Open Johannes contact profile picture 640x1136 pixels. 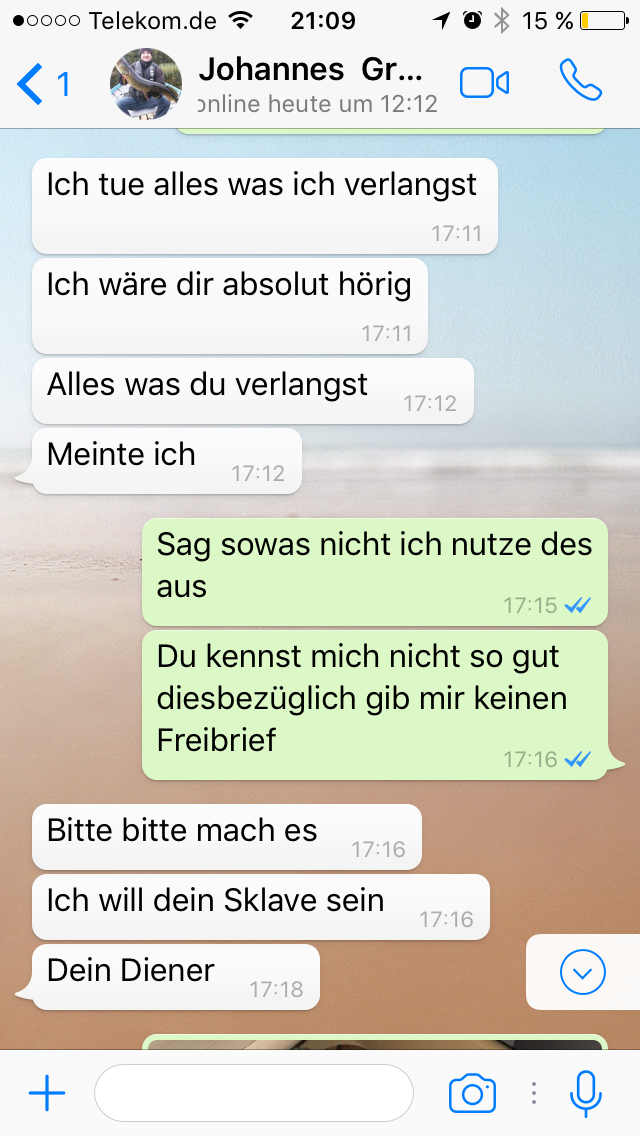click(x=146, y=83)
